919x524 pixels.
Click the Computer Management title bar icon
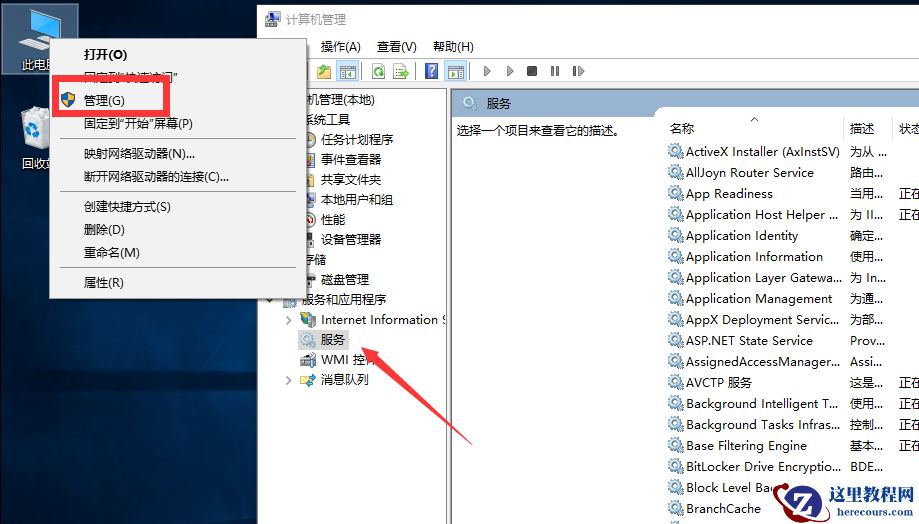coord(273,19)
